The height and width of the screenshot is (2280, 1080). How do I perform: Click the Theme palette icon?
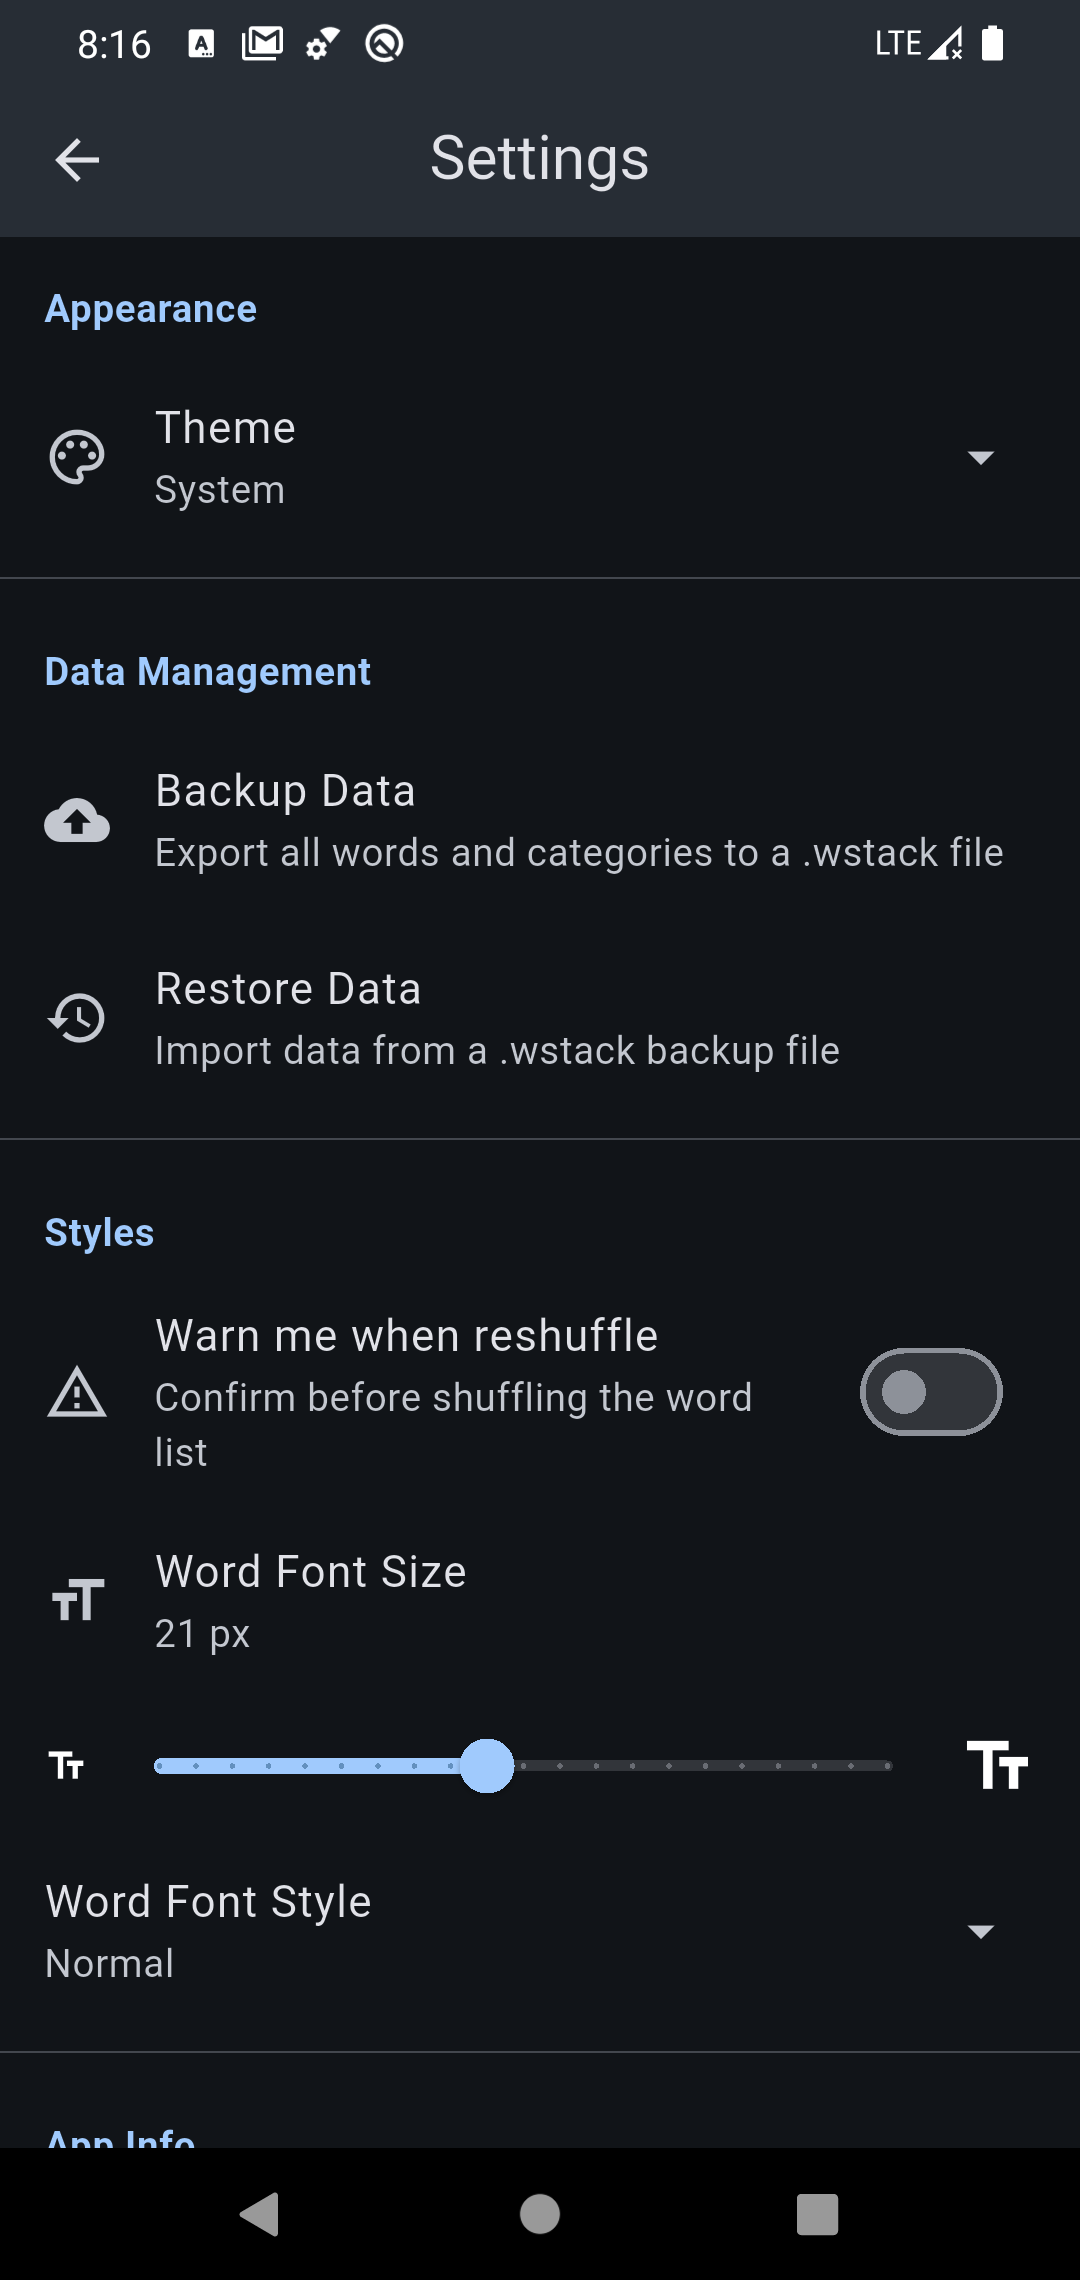pyautogui.click(x=76, y=457)
